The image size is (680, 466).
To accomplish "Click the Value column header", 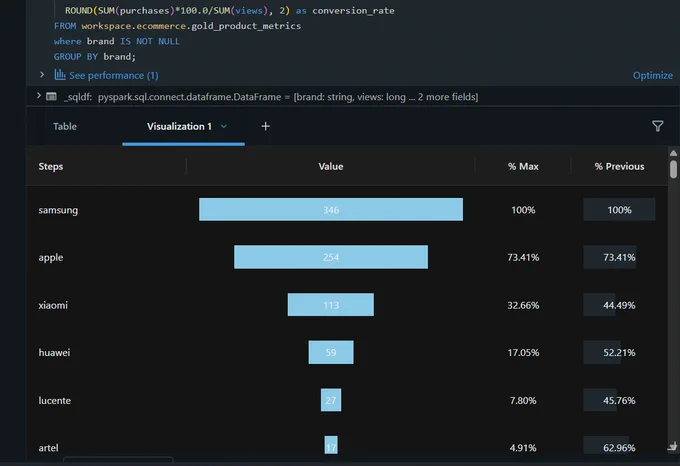I will [x=331, y=166].
